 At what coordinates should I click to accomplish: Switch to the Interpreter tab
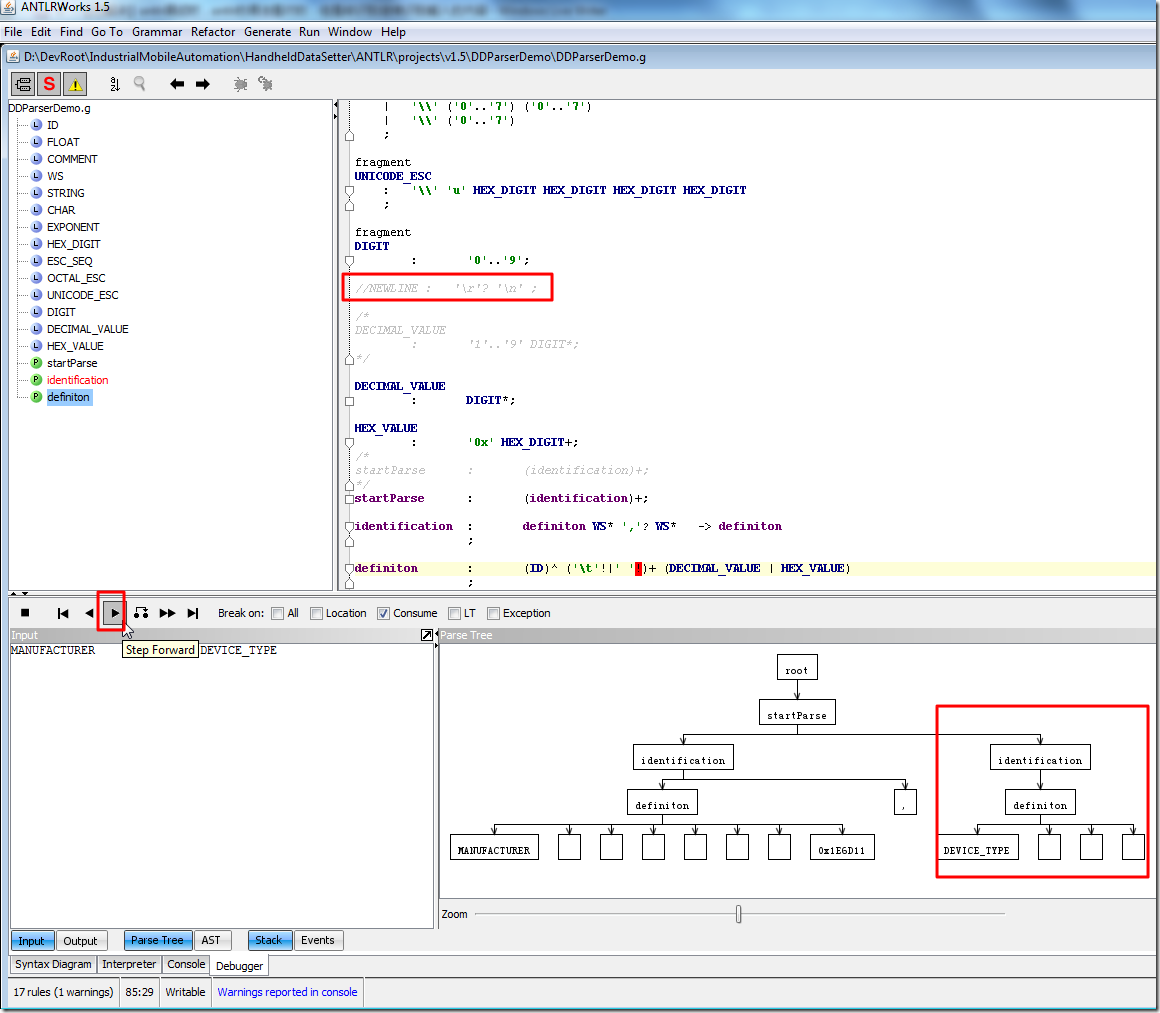(x=129, y=964)
